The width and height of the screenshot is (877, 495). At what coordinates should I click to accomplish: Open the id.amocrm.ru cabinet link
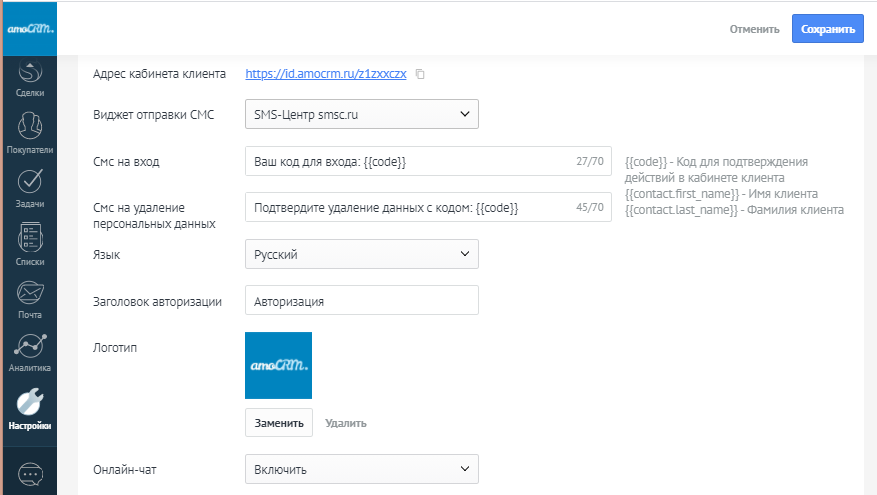[x=325, y=74]
